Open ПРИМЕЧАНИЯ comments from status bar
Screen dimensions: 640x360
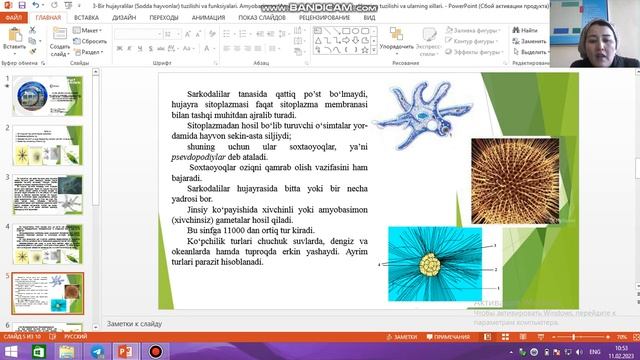coord(448,337)
